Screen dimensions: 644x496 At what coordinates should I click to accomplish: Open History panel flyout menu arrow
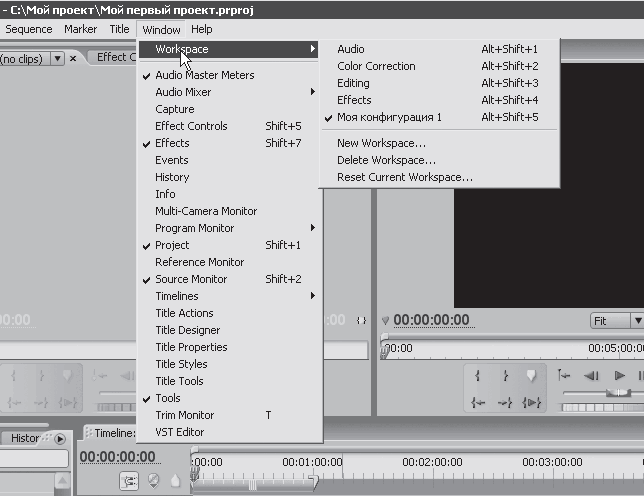point(60,438)
